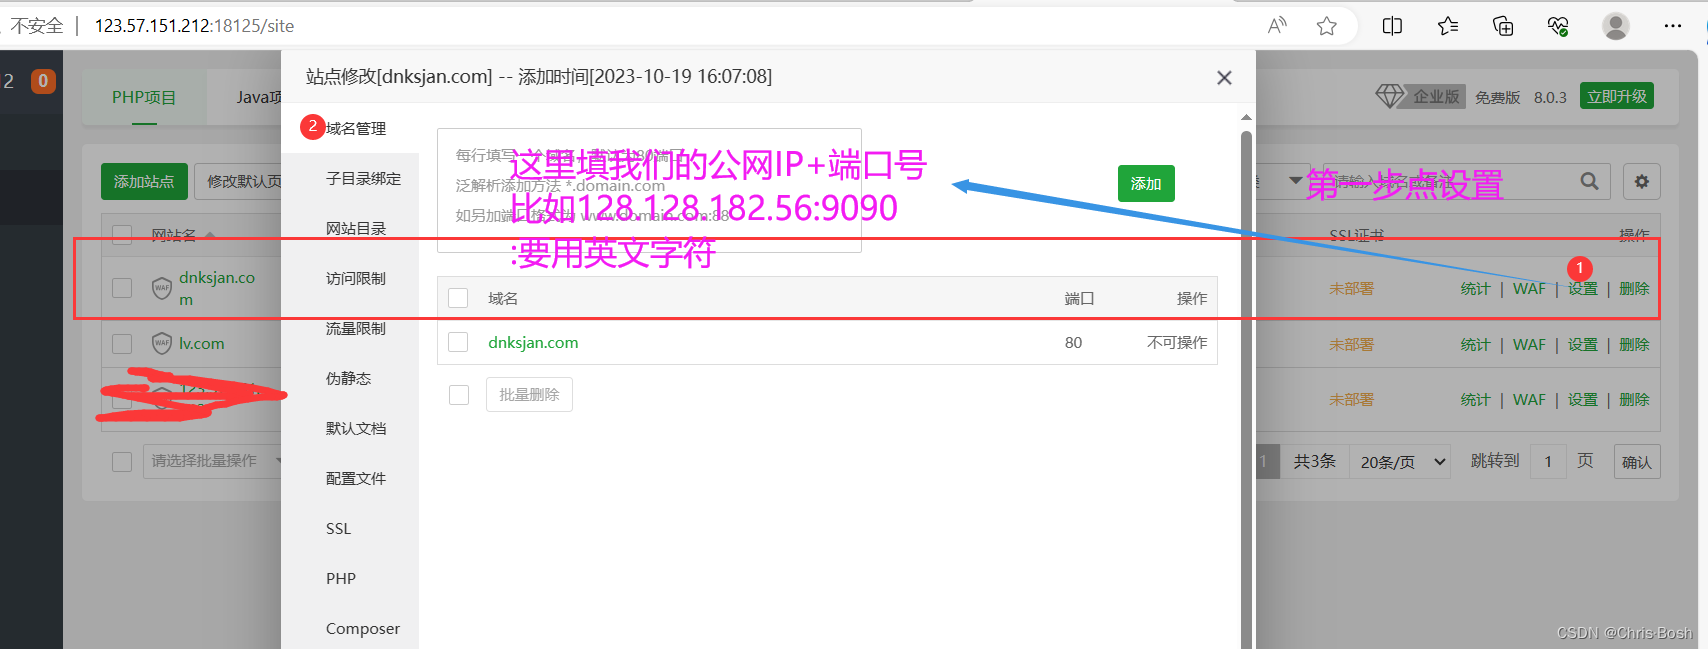This screenshot has width=1708, height=649.
Task: Click the browser address bar URL
Action: (x=194, y=26)
